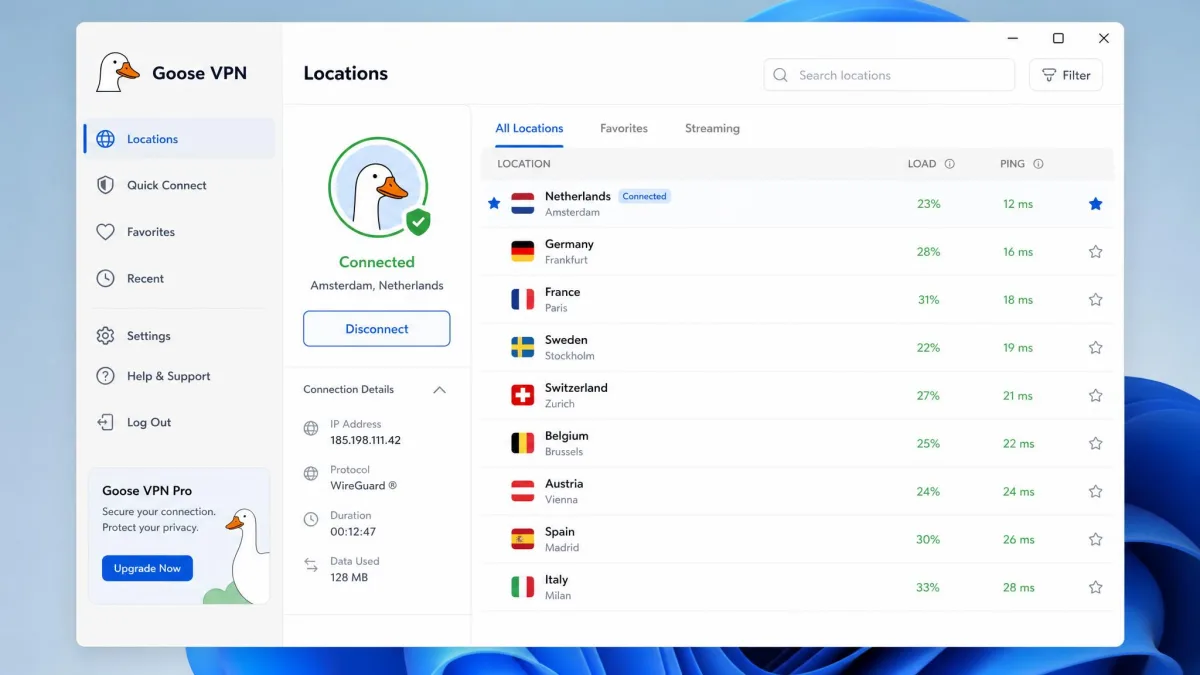The image size is (1200, 675).
Task: Select the Germany Frankfurt row
Action: click(797, 252)
